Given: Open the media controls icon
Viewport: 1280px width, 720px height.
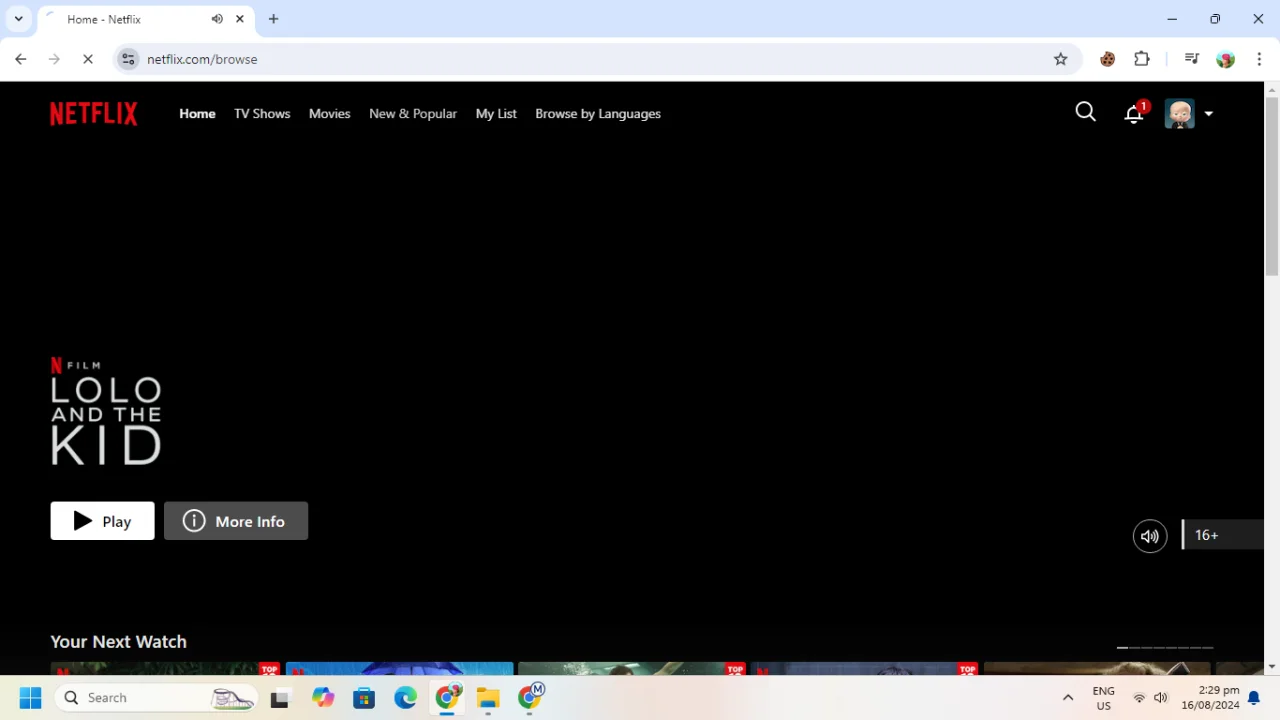Looking at the screenshot, I should (x=1191, y=59).
